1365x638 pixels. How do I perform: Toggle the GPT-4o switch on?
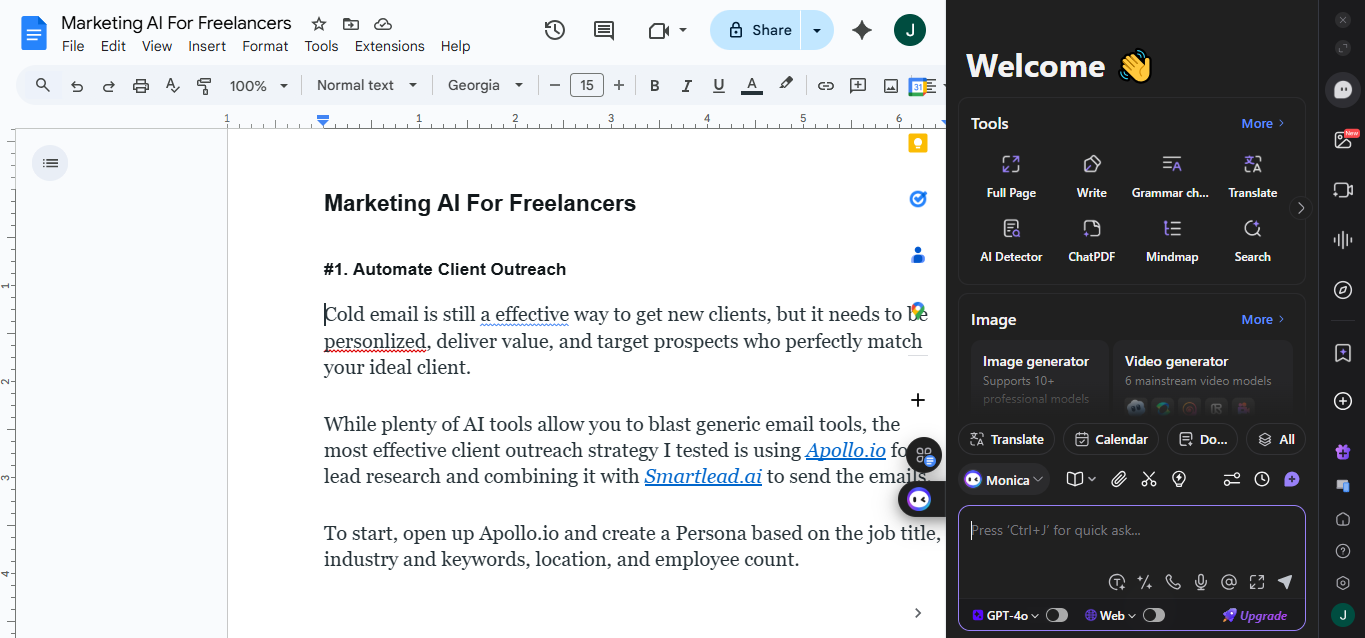1056,616
